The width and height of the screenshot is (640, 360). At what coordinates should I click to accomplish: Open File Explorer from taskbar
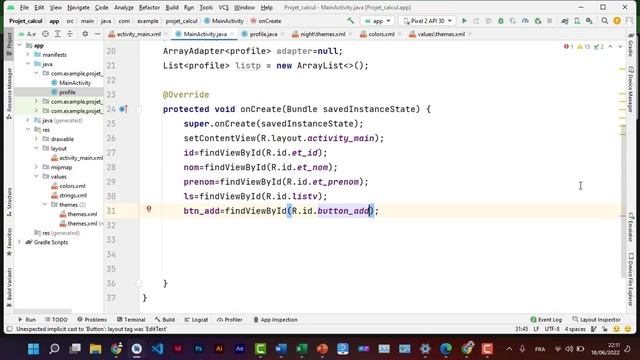(x=96, y=349)
